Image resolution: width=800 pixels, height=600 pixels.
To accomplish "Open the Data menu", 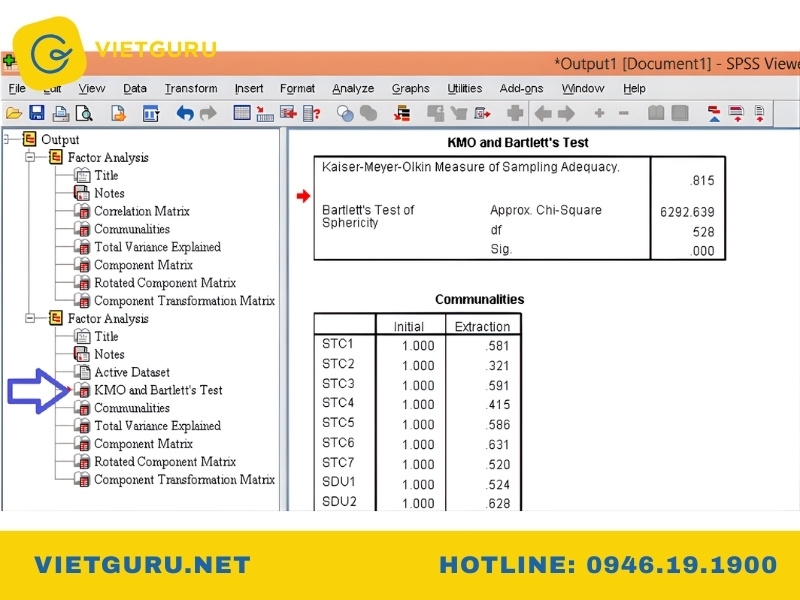I will (135, 88).
